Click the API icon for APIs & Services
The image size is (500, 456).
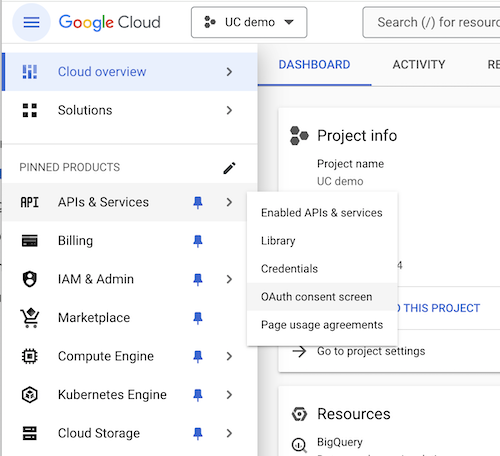point(30,202)
